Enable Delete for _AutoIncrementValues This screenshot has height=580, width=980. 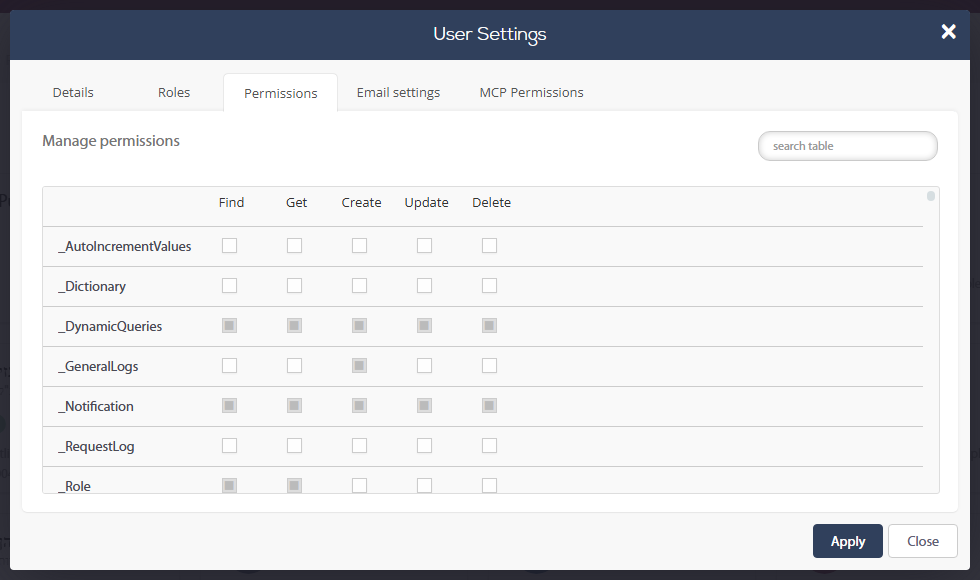(x=489, y=246)
